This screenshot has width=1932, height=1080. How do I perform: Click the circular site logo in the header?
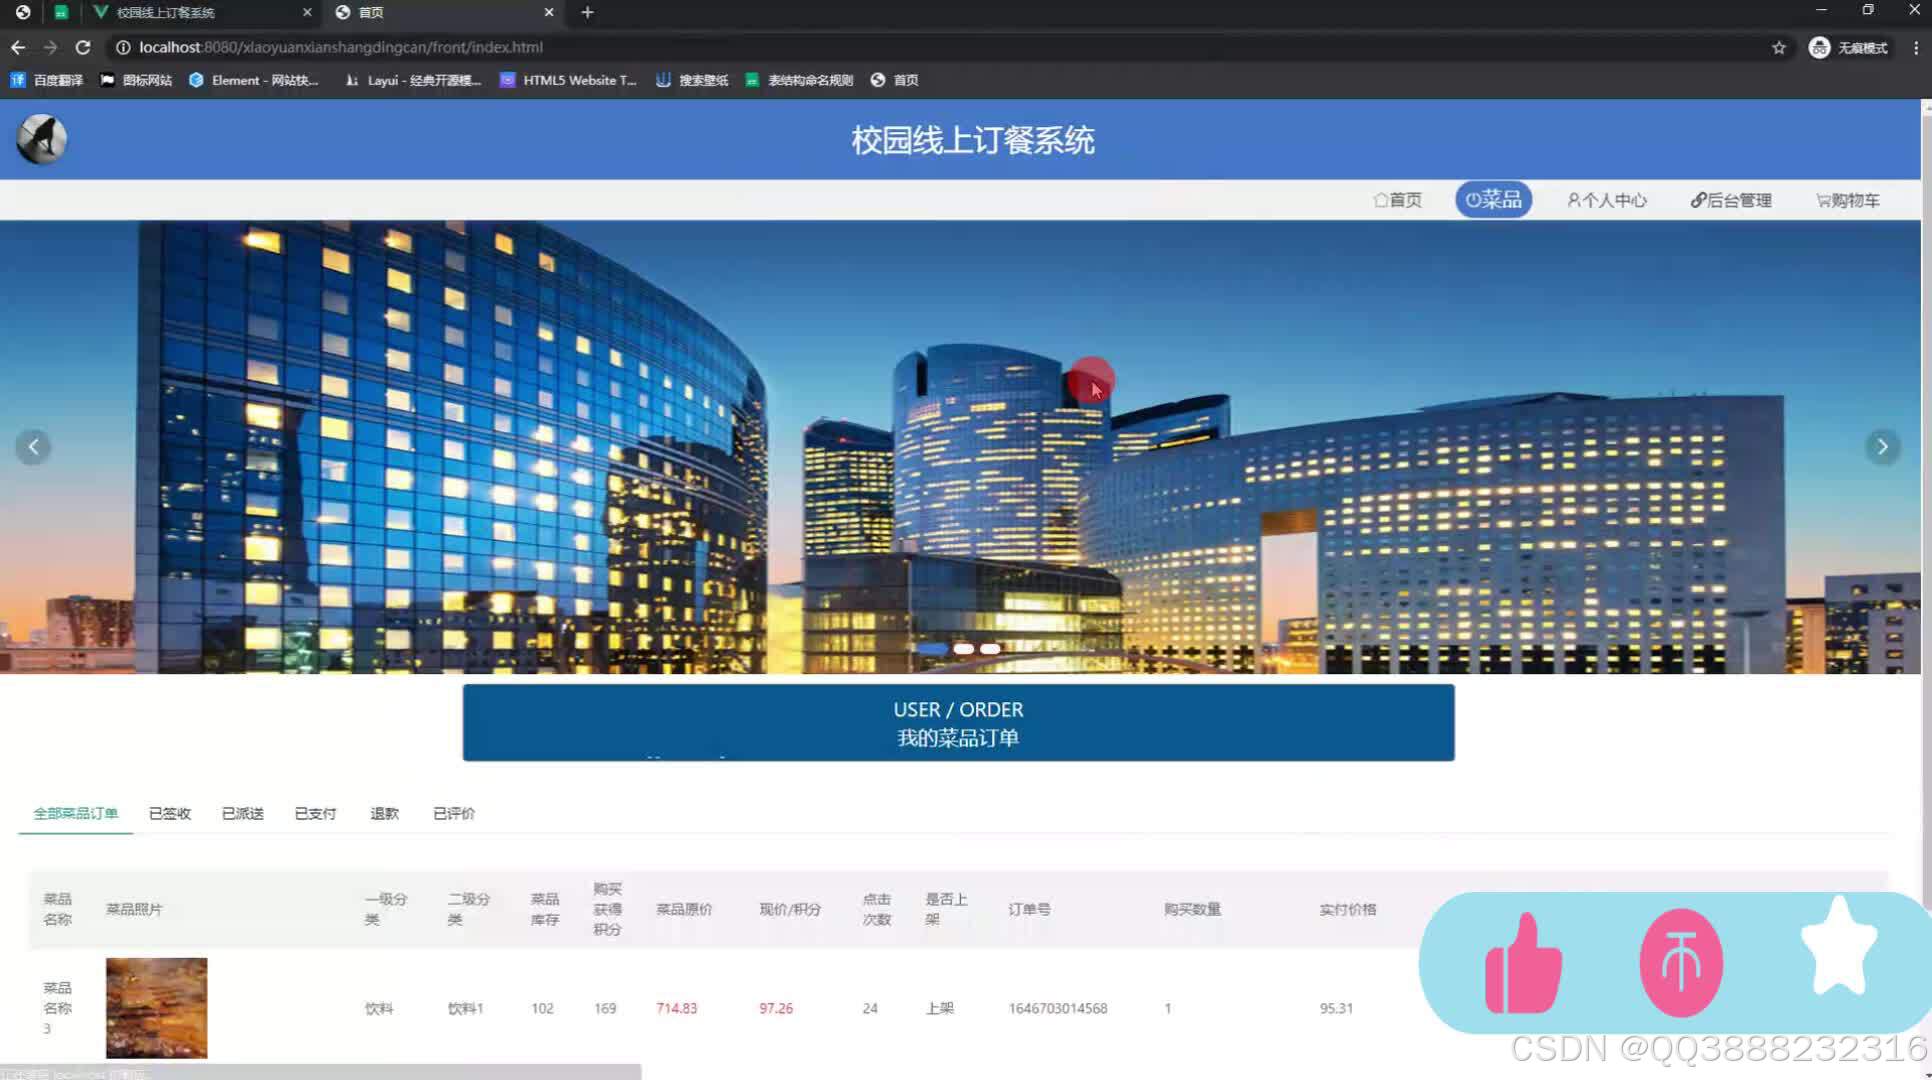click(40, 138)
